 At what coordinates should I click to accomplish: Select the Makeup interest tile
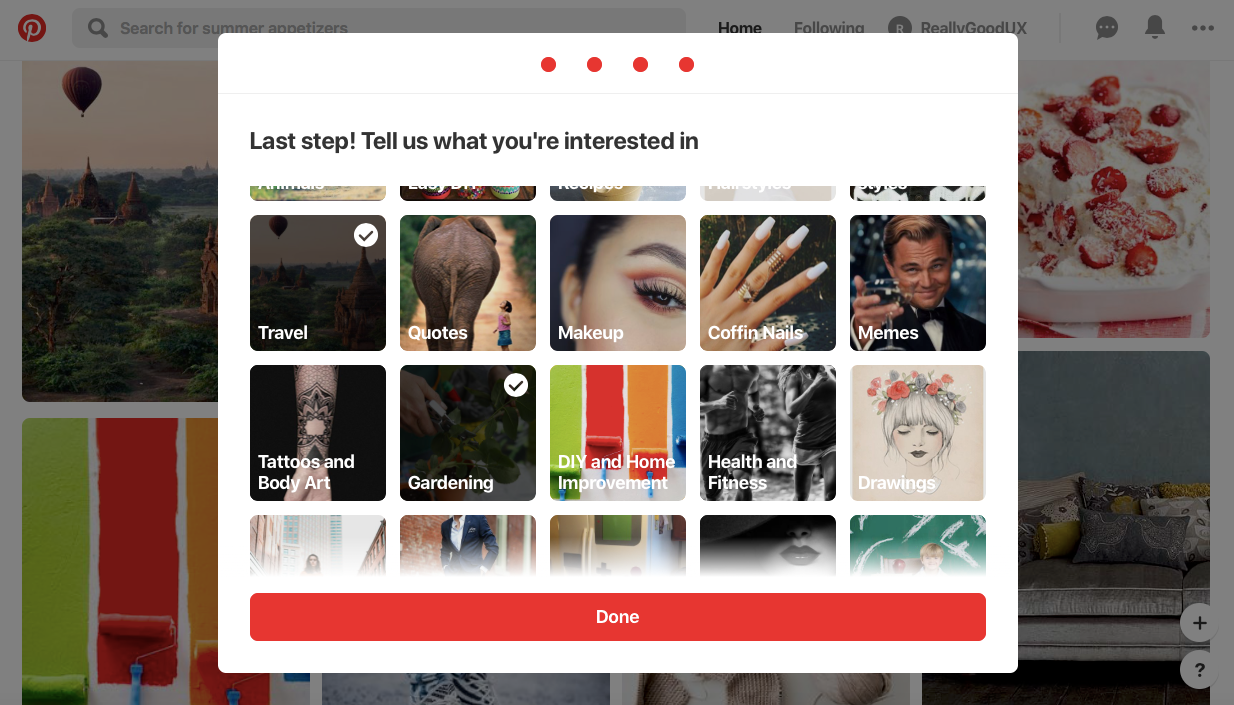[618, 283]
